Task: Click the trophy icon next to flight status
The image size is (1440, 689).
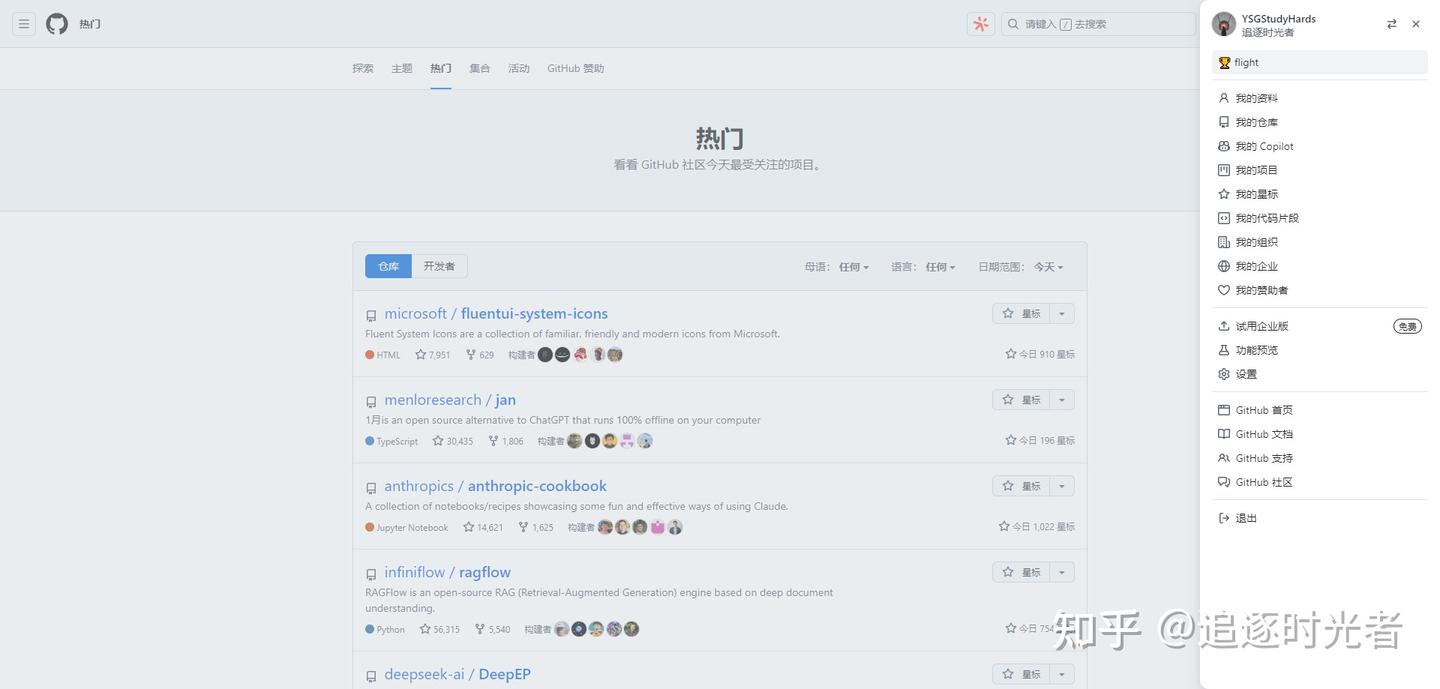Action: pos(1224,62)
